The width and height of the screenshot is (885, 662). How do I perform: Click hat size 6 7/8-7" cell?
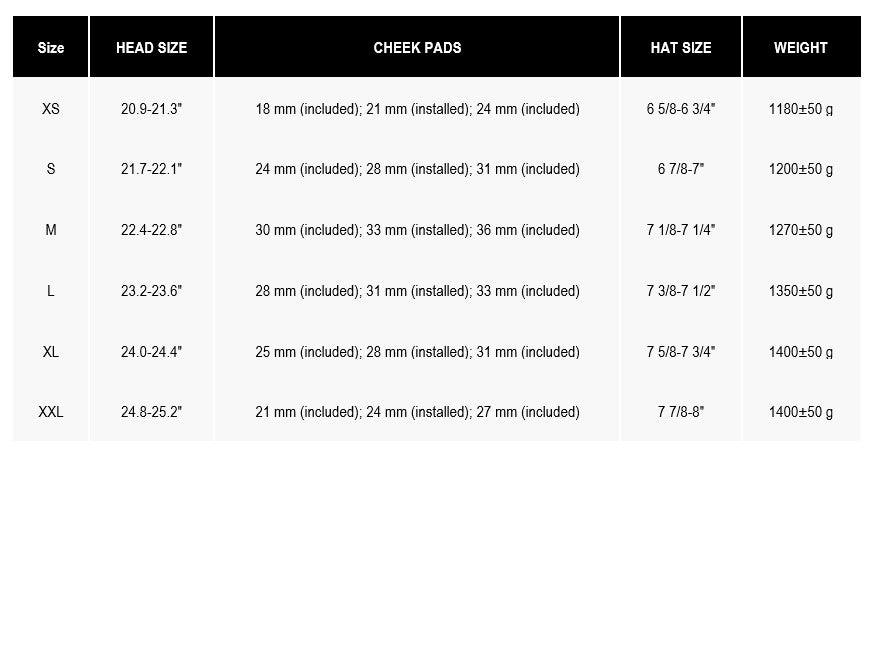[681, 169]
